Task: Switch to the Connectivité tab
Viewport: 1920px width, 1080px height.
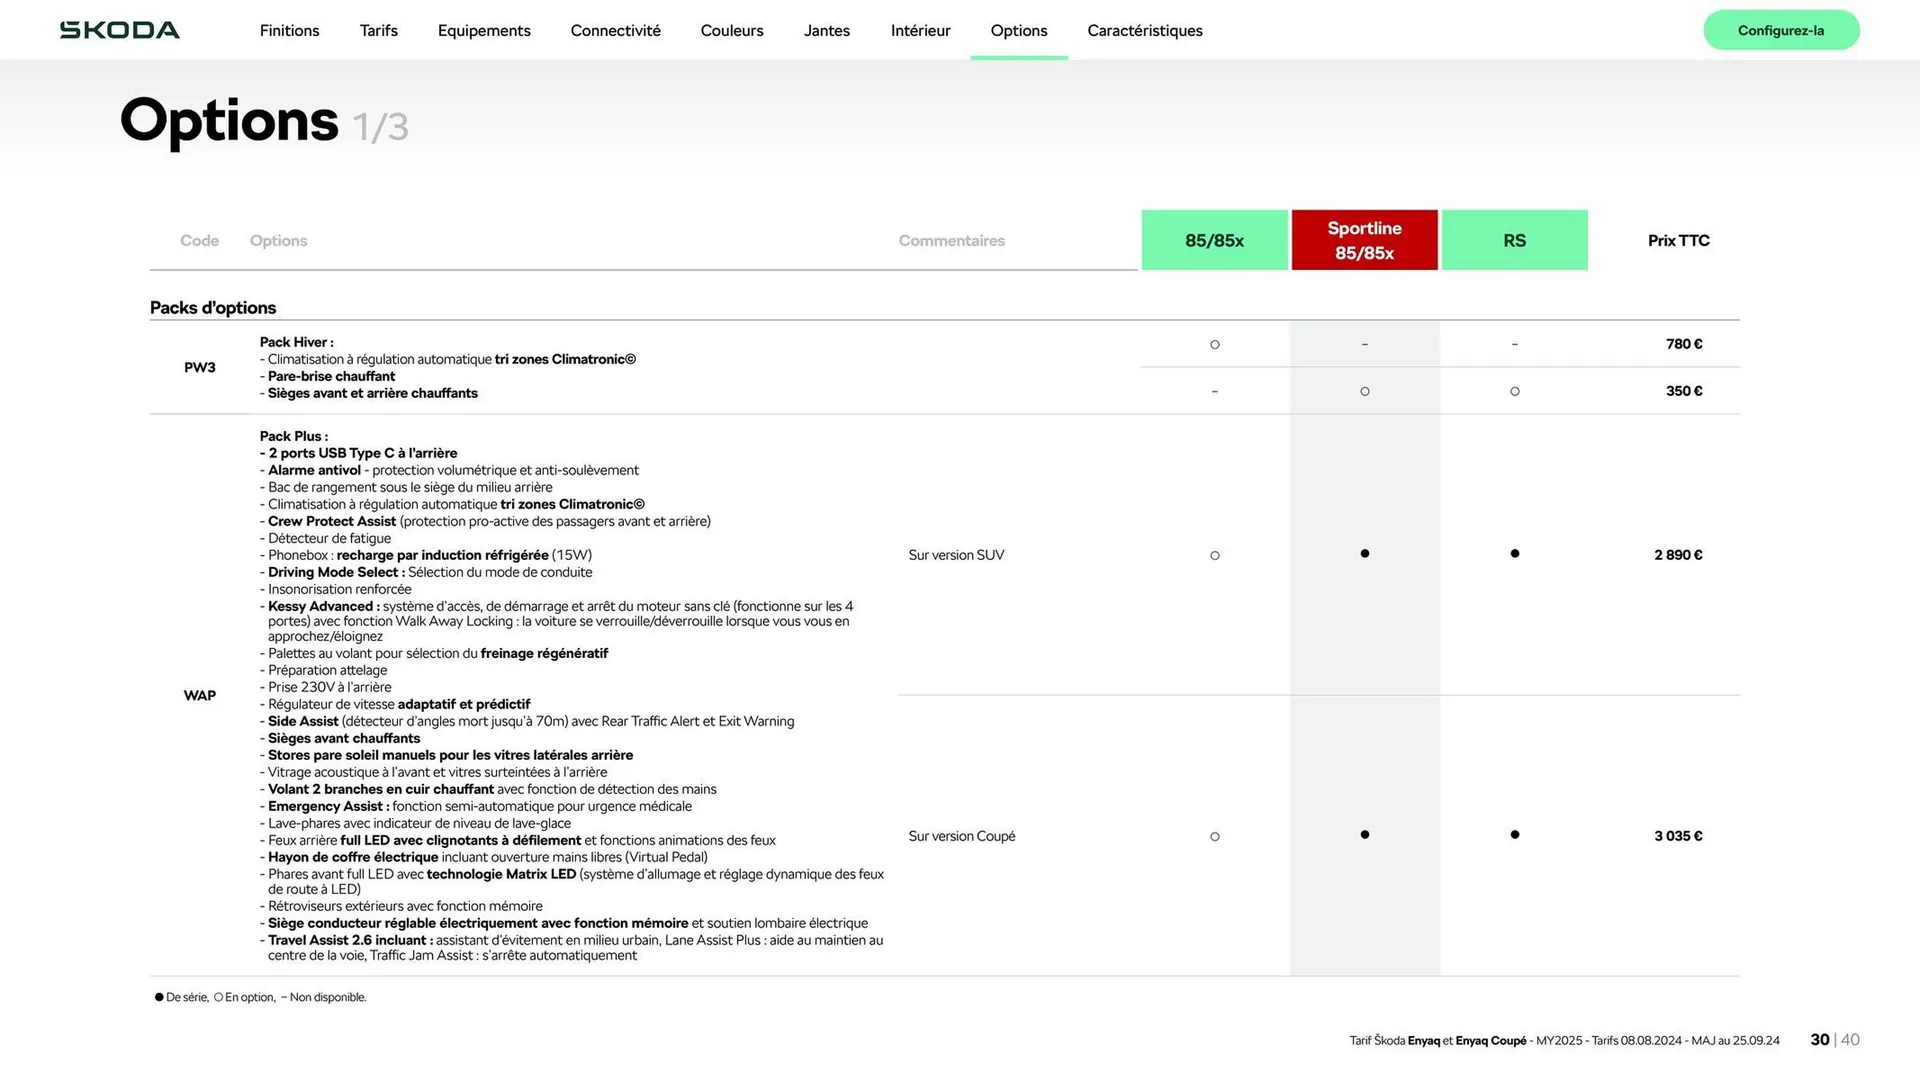Action: (x=615, y=30)
